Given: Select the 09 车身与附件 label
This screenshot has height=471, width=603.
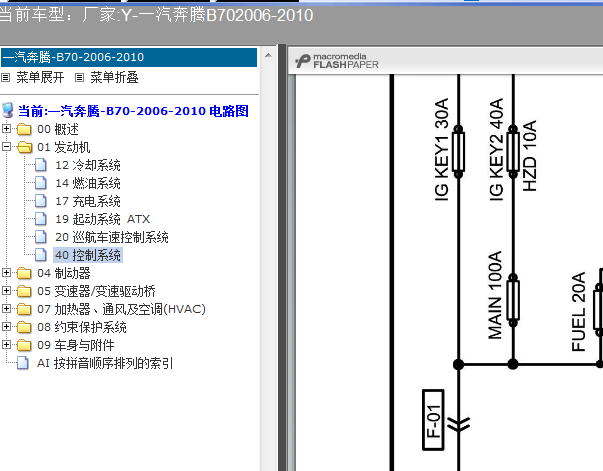Looking at the screenshot, I should 76,345.
